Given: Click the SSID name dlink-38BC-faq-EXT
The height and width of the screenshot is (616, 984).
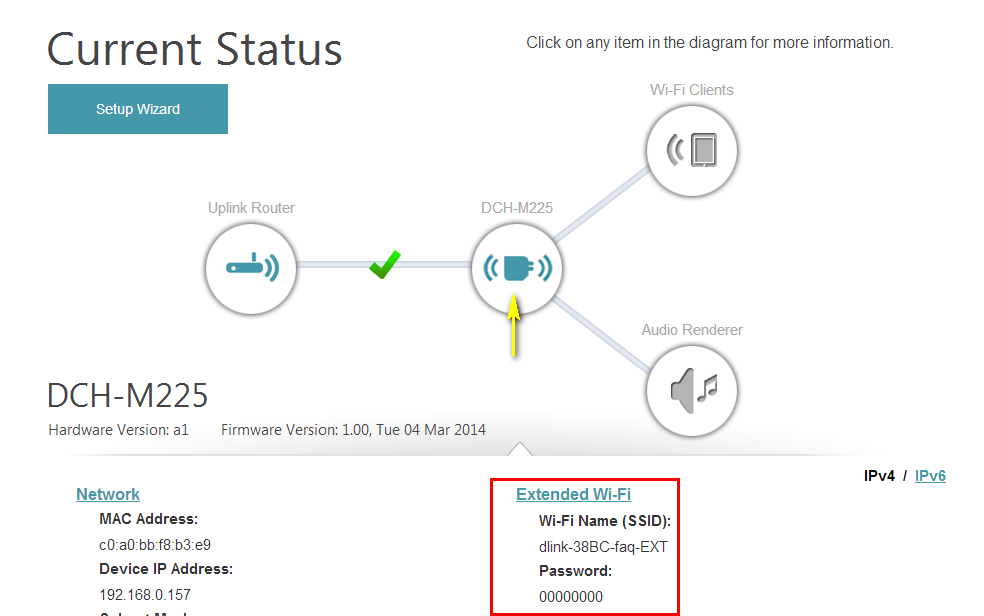Looking at the screenshot, I should [x=603, y=547].
